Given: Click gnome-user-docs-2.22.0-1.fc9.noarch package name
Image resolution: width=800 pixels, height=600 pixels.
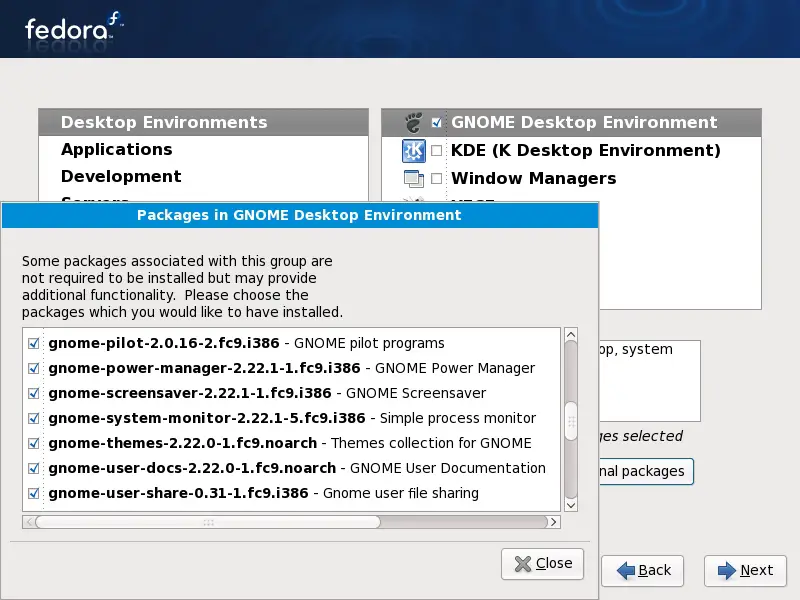Looking at the screenshot, I should point(192,468).
